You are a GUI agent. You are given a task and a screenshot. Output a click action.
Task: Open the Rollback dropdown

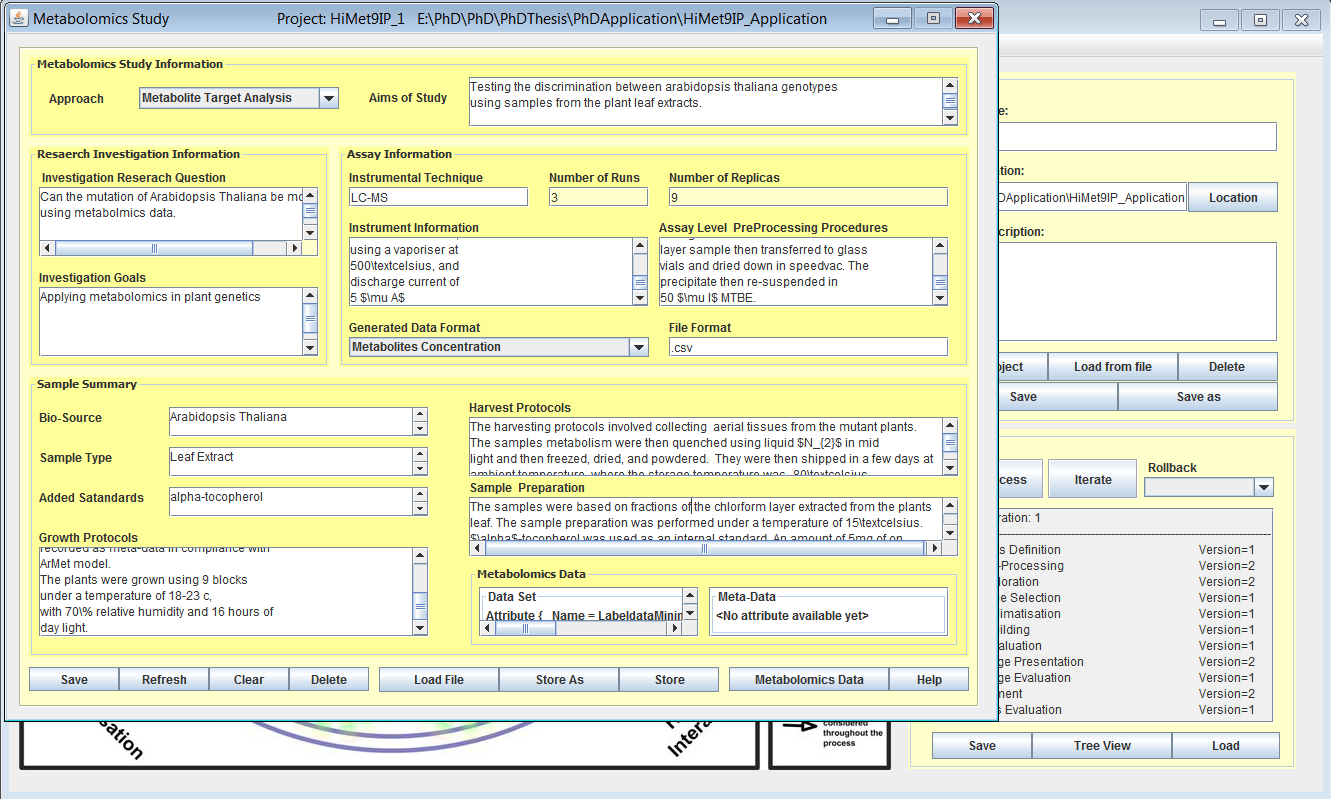coord(1263,487)
